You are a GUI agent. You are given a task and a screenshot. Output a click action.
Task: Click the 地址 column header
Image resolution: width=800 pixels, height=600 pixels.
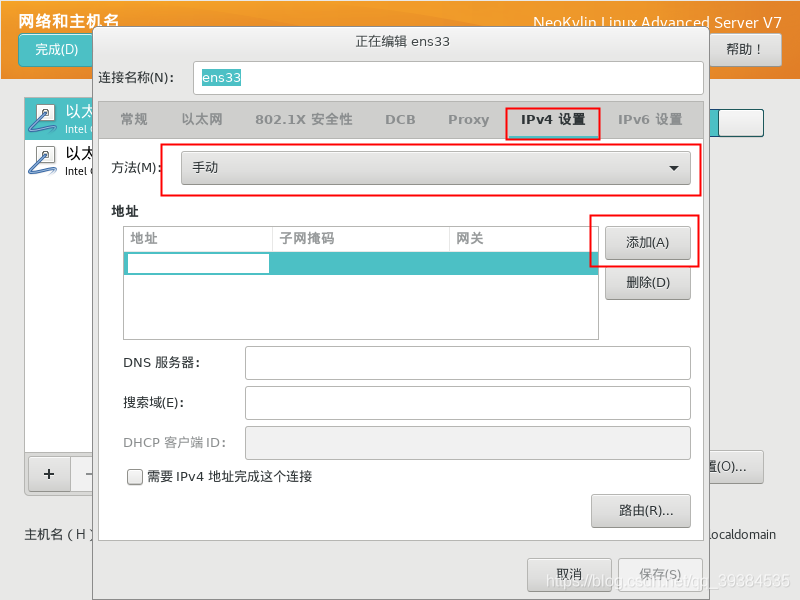coord(198,239)
